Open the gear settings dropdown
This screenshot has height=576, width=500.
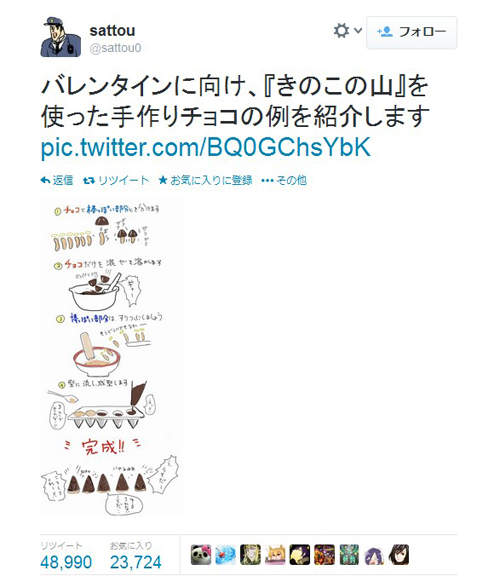[347, 31]
